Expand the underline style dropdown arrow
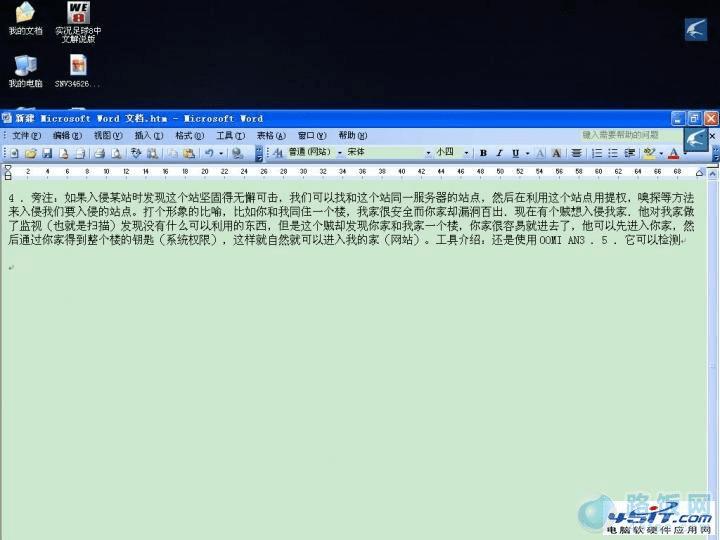Viewport: 720px width, 540px height. coord(527,153)
